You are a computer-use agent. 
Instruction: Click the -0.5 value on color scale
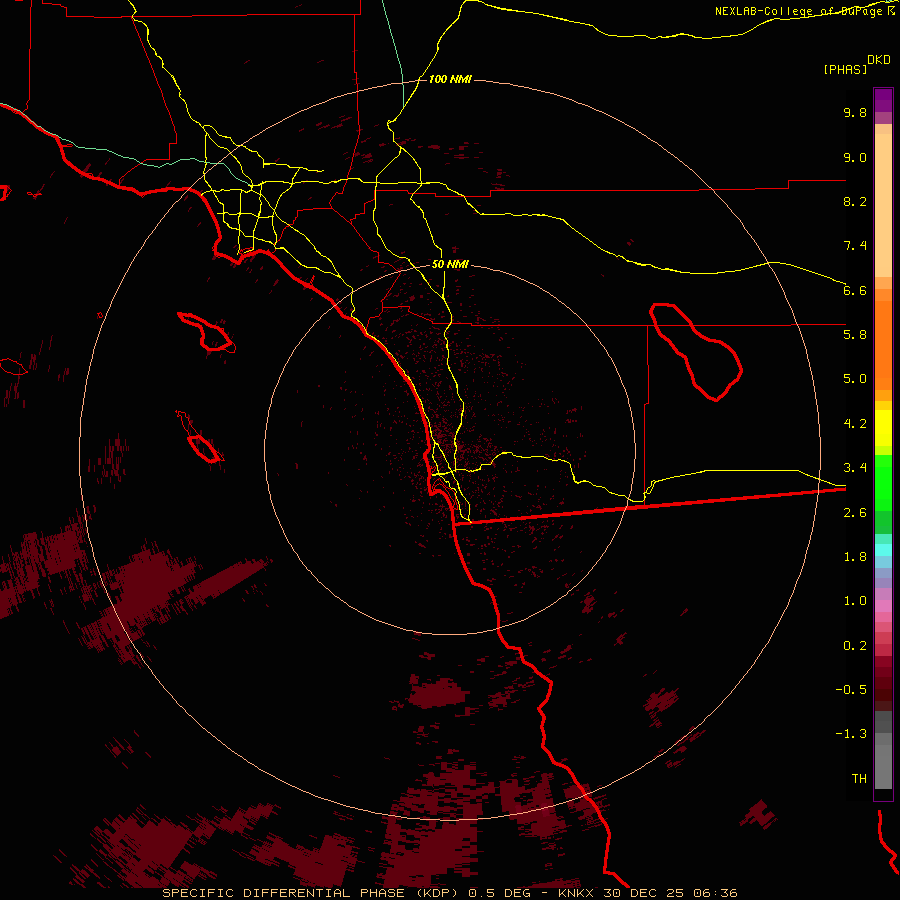pyautogui.click(x=851, y=690)
